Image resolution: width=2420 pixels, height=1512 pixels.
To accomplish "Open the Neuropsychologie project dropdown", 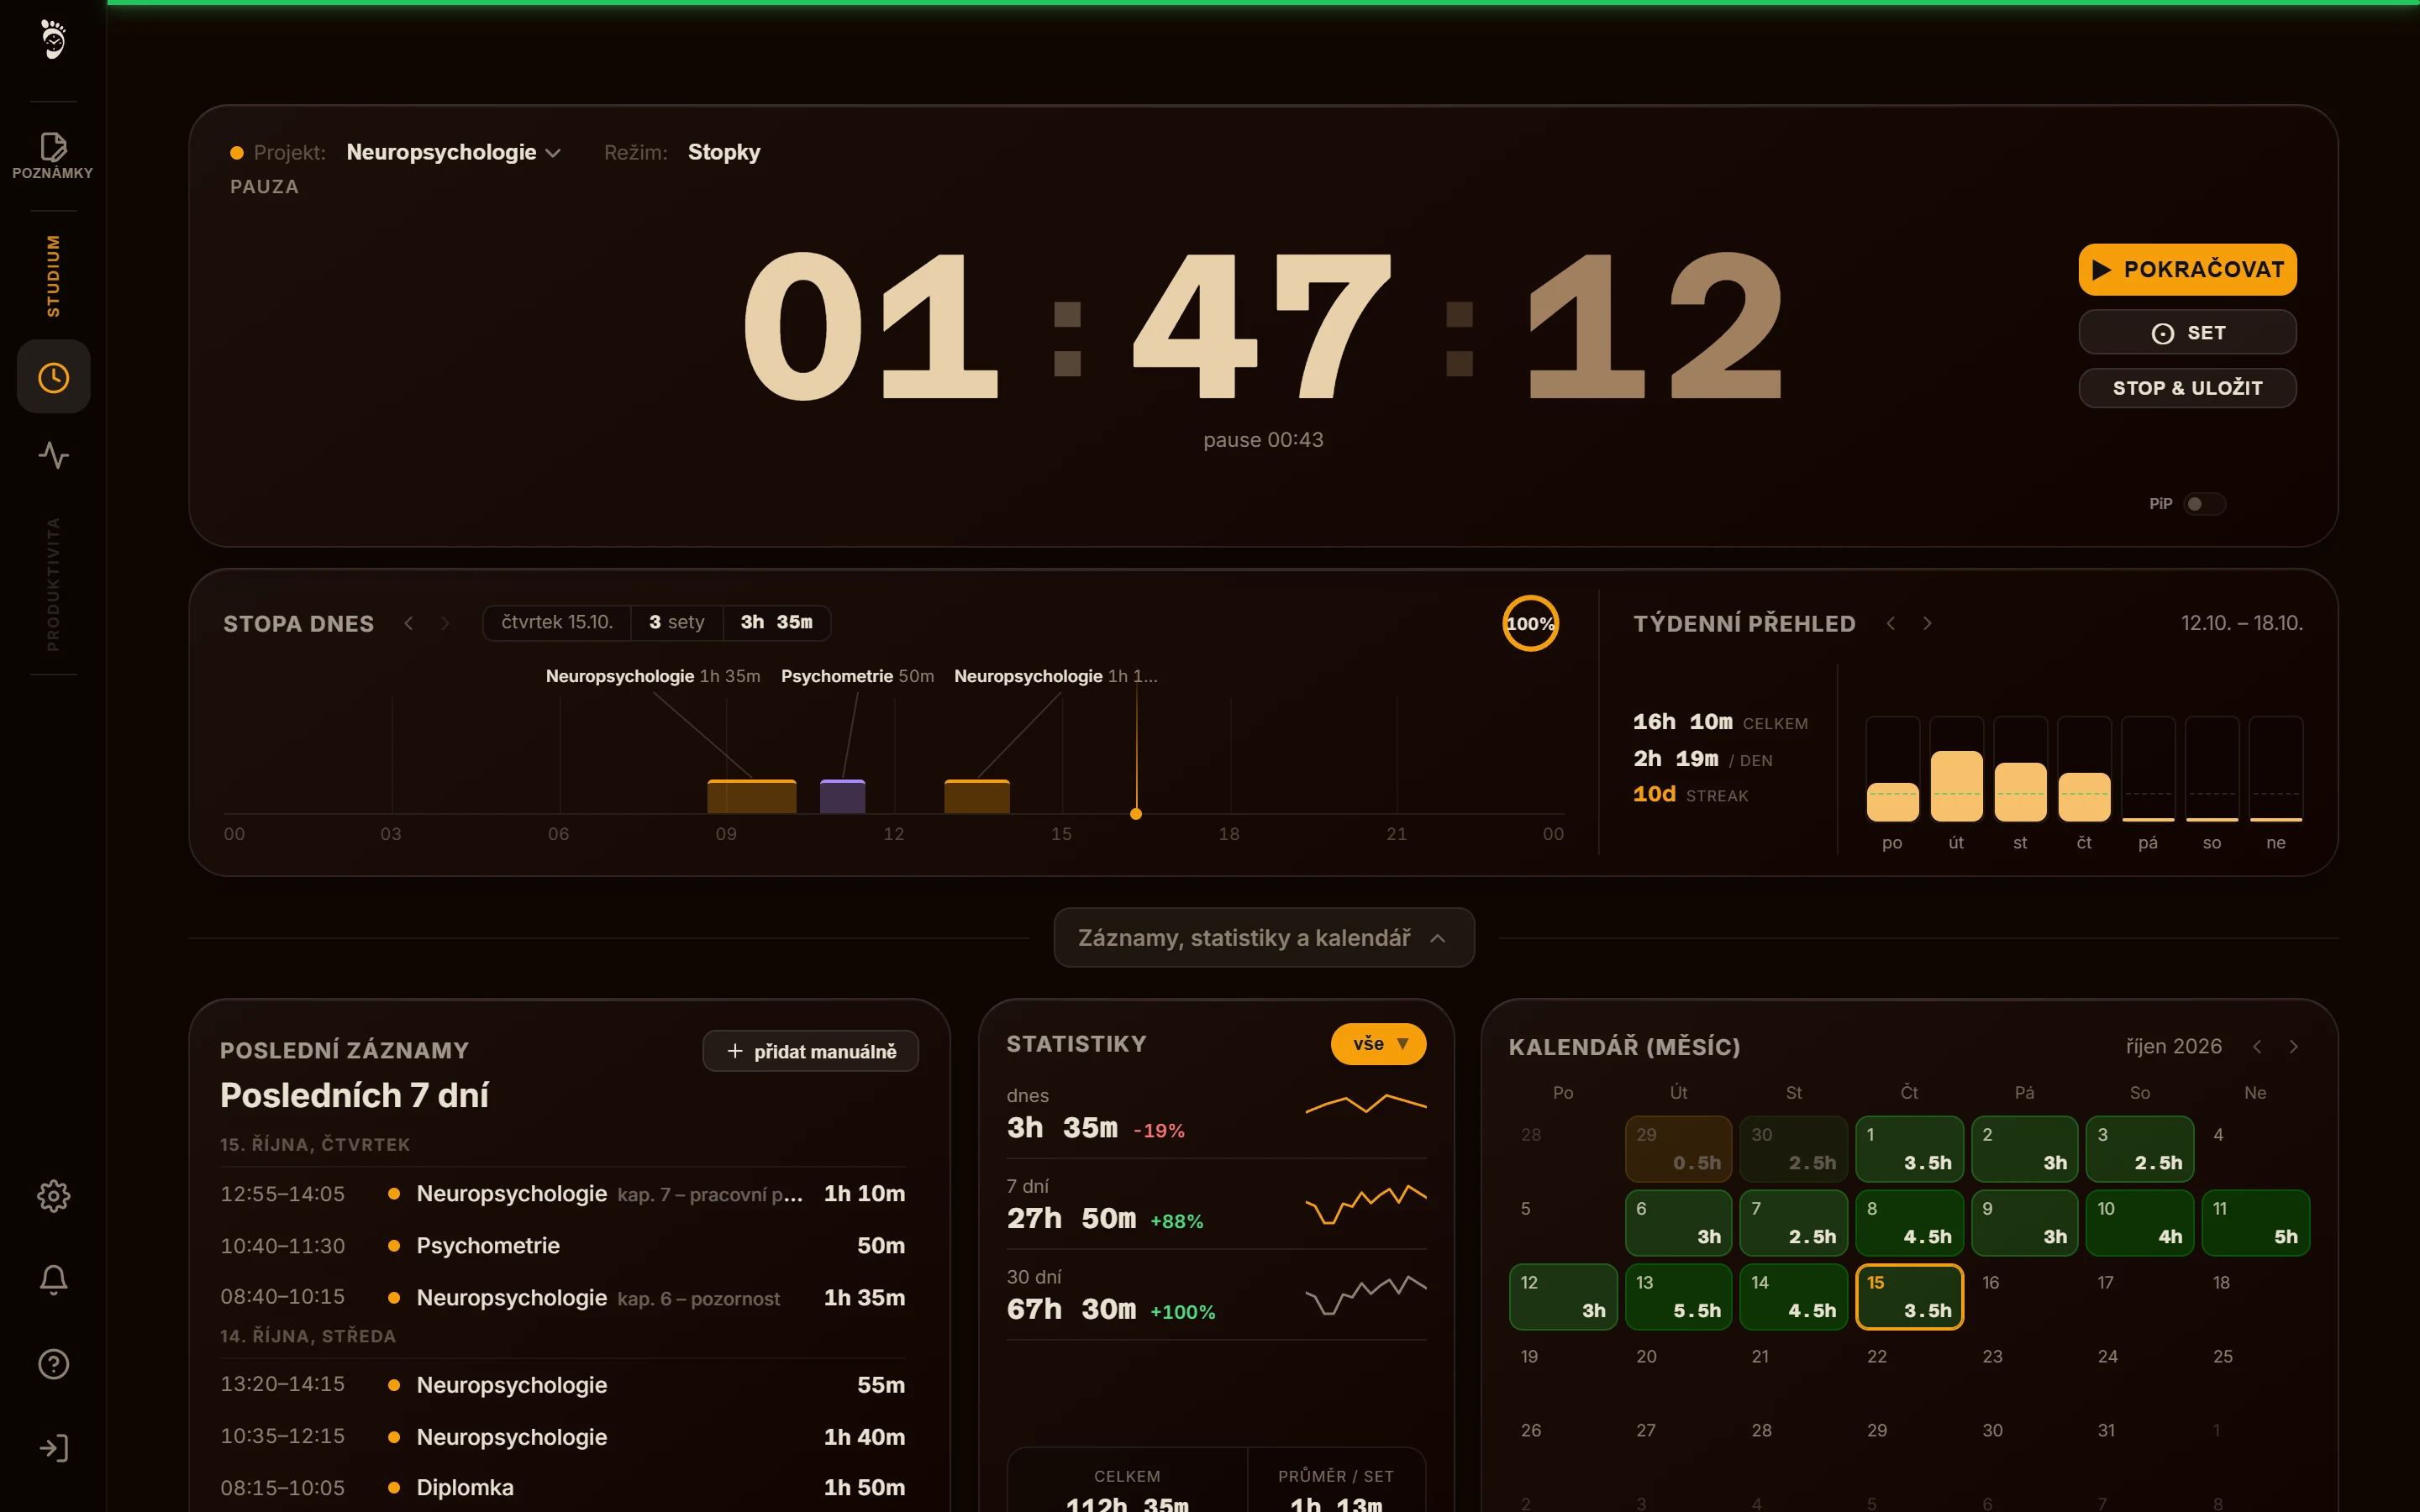I will tap(453, 152).
